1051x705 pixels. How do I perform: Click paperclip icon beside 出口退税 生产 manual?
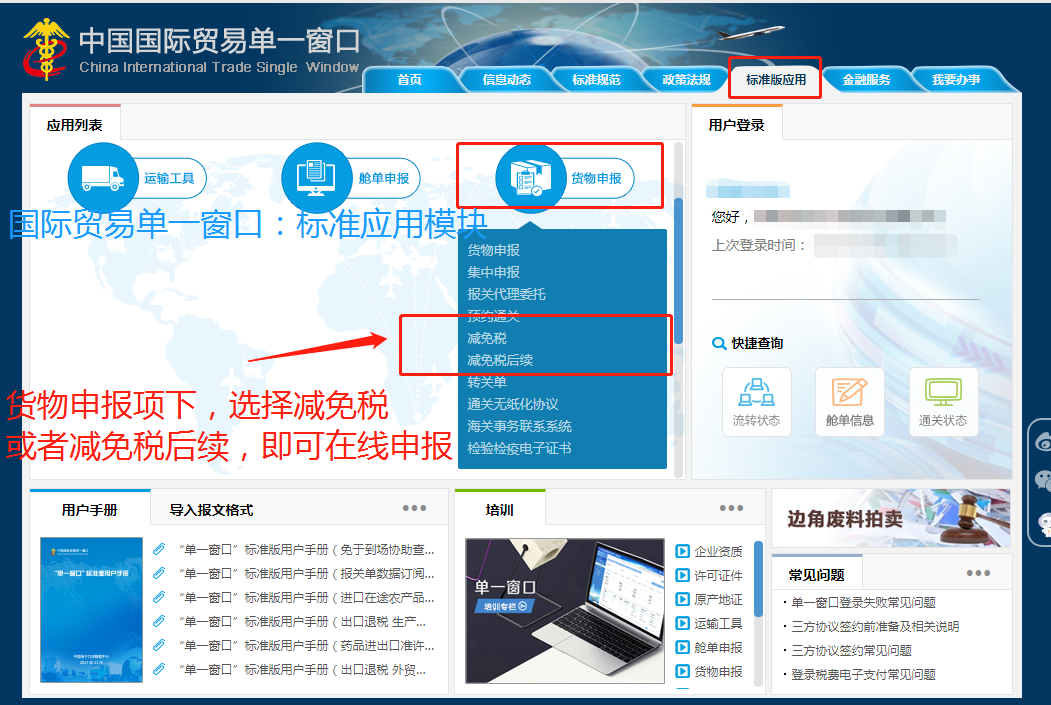(x=159, y=621)
